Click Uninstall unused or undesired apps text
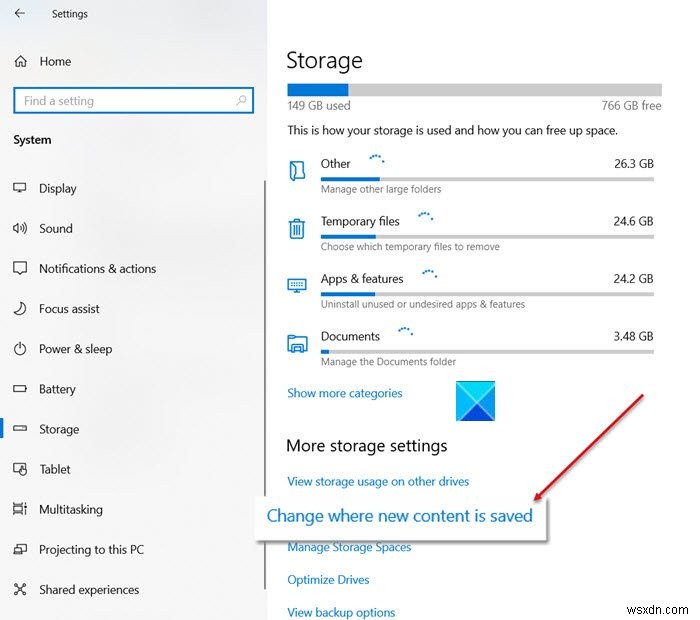The width and height of the screenshot is (700, 620). (423, 304)
